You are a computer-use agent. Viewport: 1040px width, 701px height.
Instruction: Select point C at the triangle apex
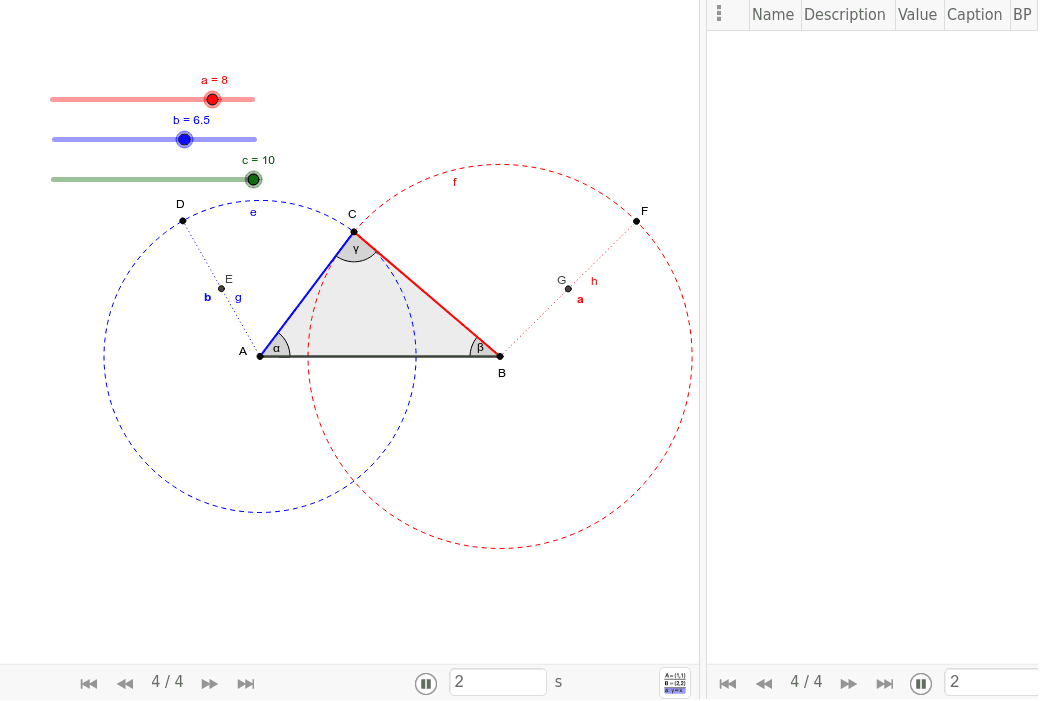click(354, 232)
